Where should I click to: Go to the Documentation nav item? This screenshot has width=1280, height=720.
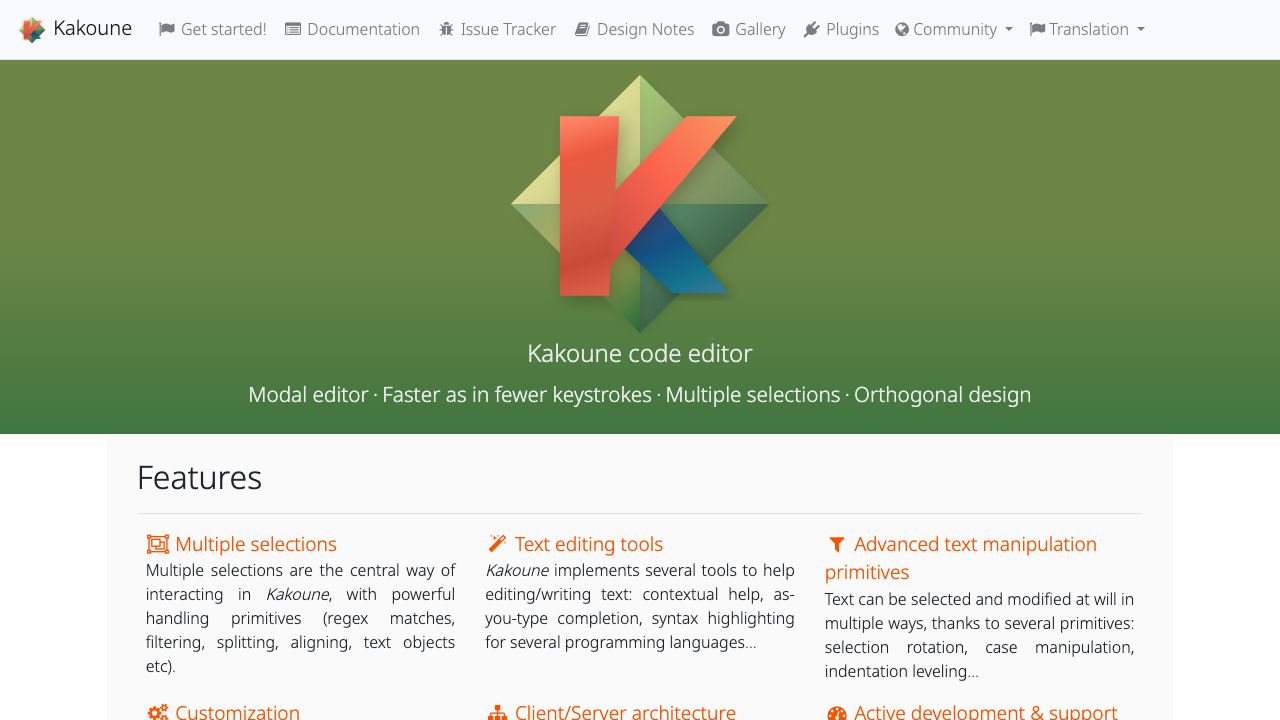tap(352, 29)
